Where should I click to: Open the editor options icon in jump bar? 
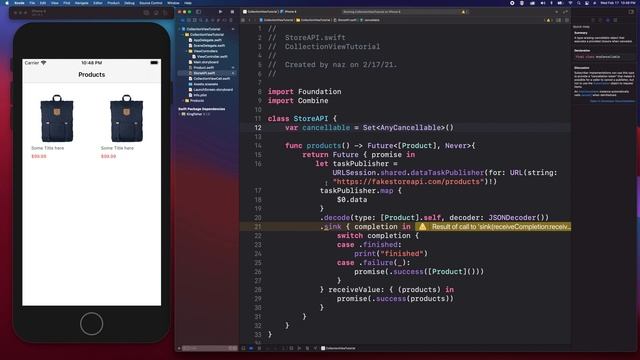coord(558,20)
